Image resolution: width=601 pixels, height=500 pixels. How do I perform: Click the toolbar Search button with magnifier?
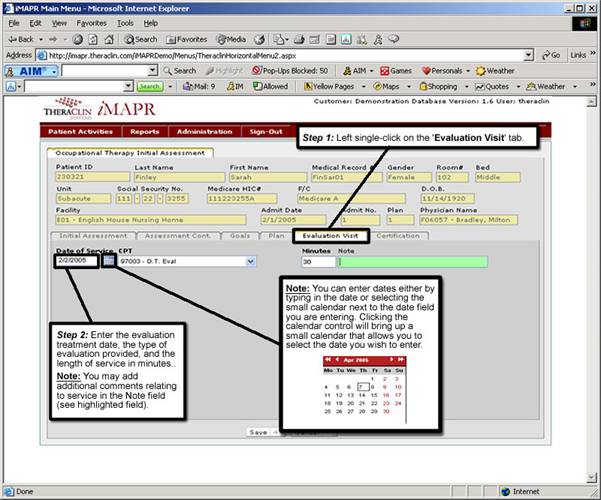[139, 38]
